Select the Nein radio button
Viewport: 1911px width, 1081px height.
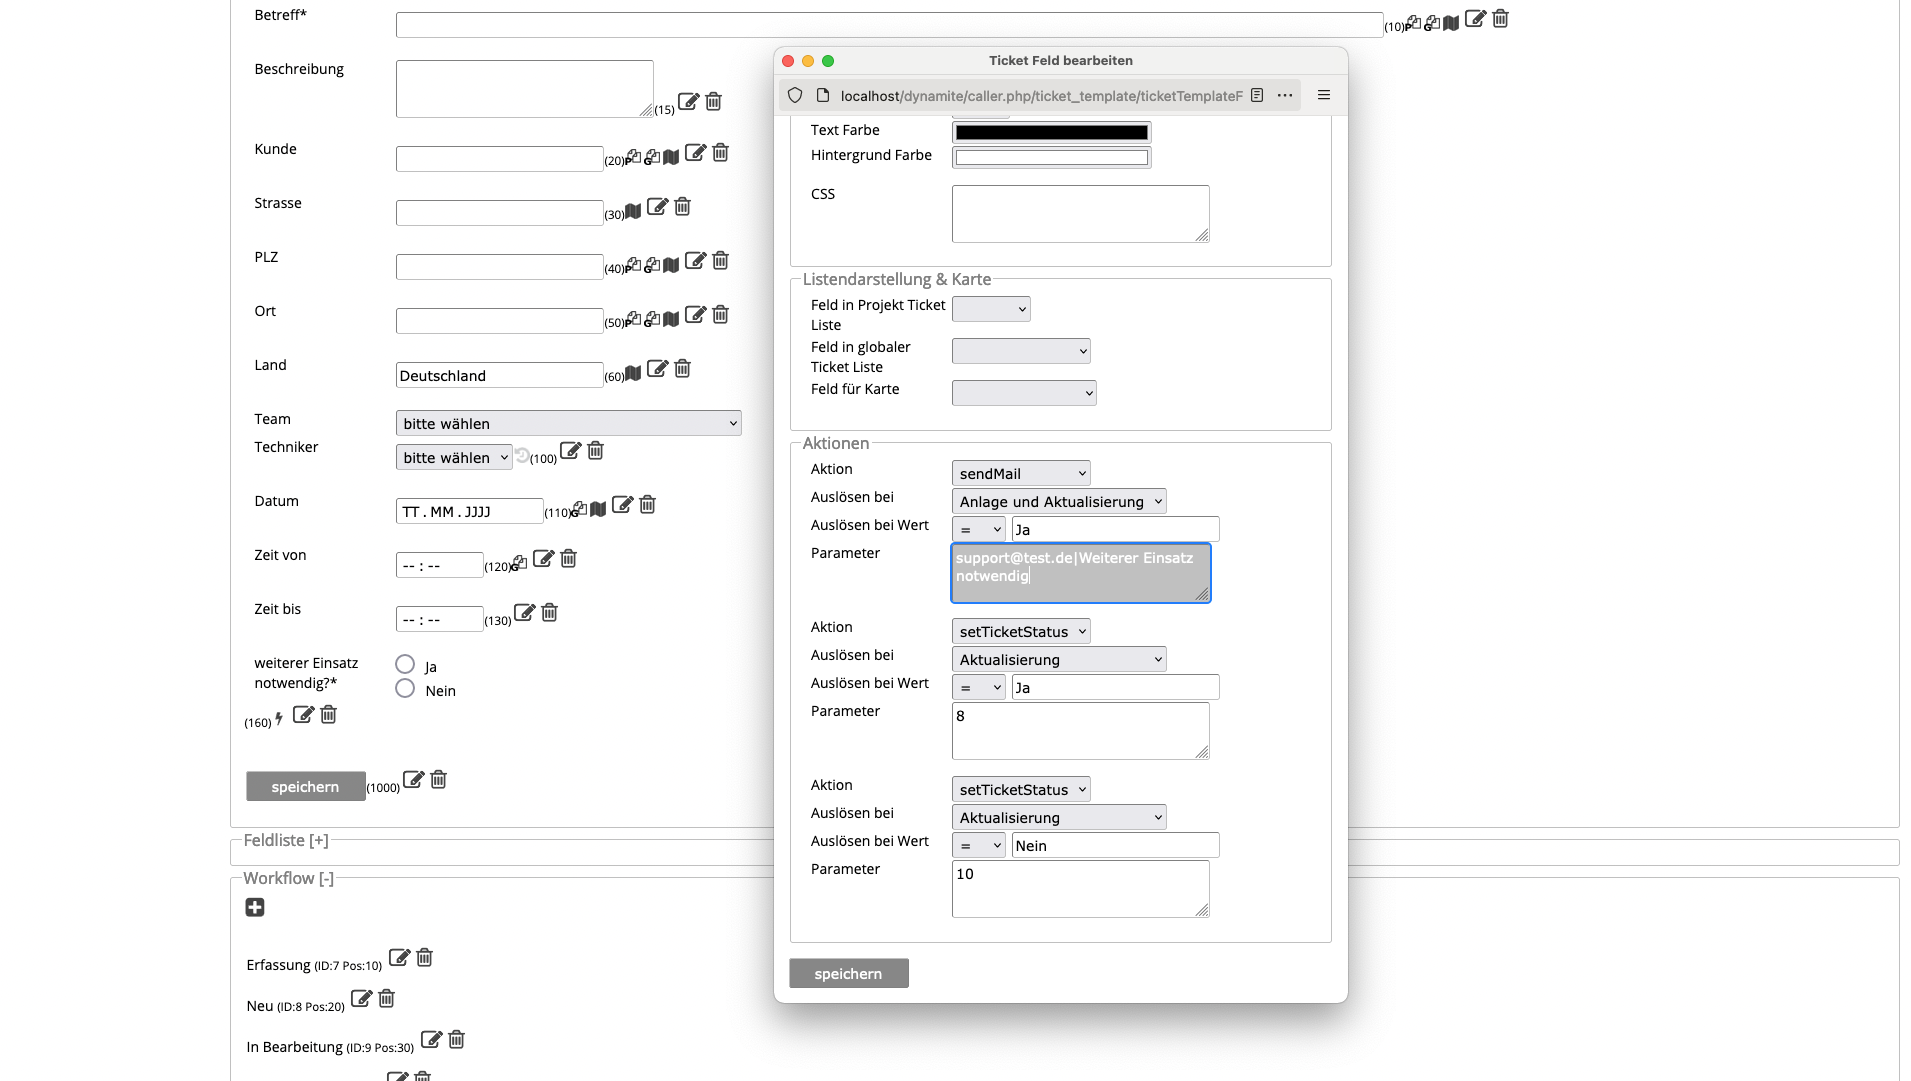click(405, 688)
